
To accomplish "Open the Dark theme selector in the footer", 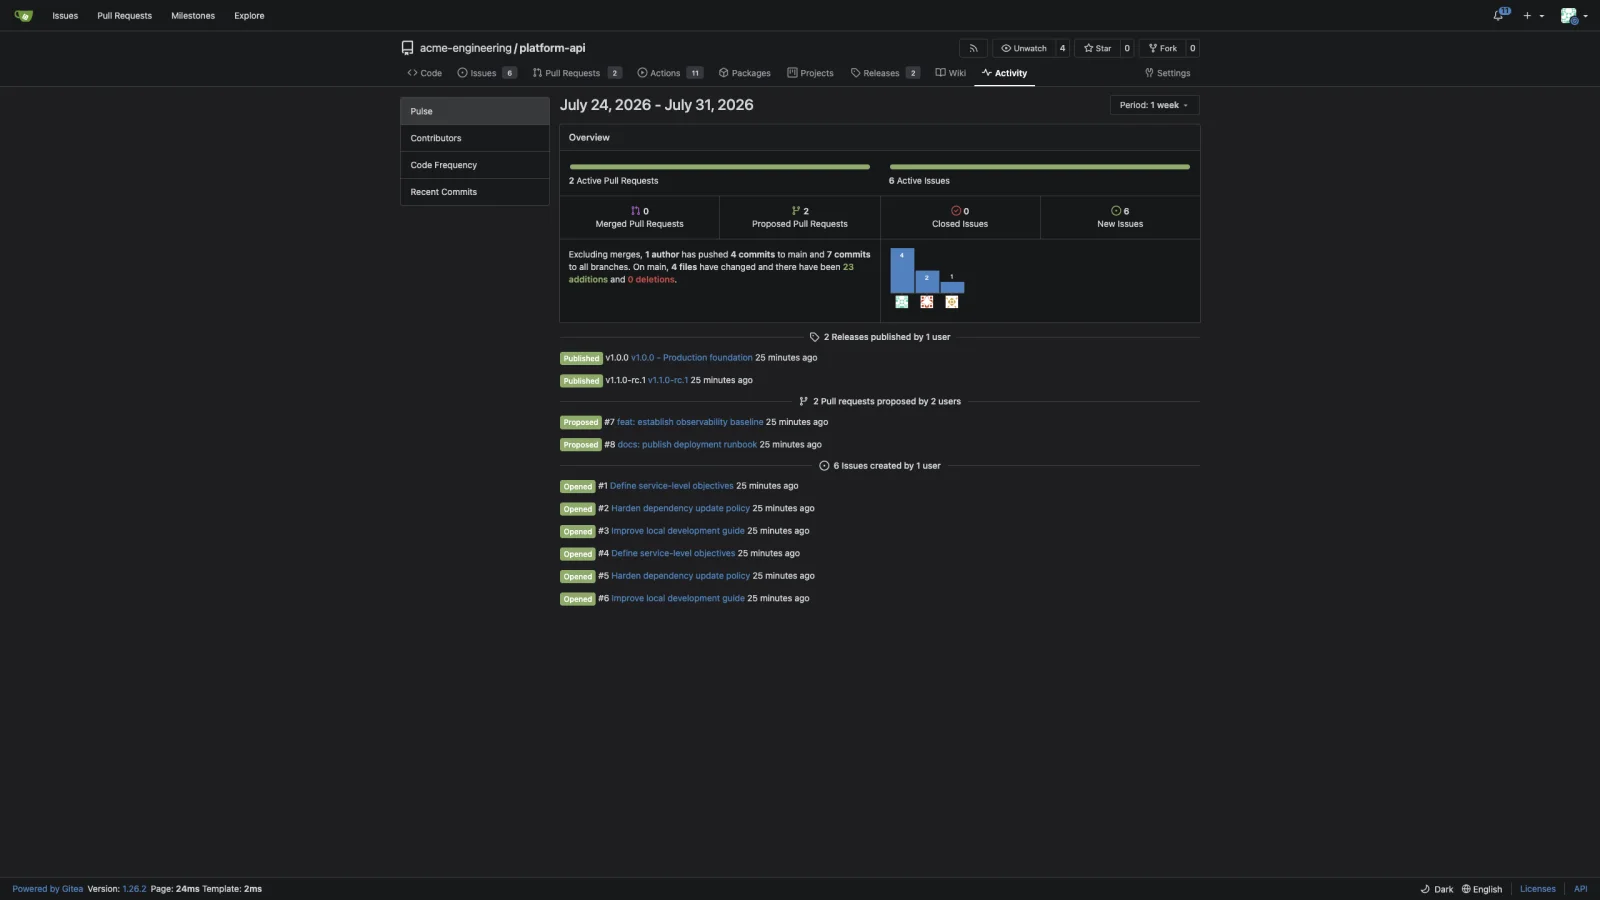I will [x=1437, y=889].
